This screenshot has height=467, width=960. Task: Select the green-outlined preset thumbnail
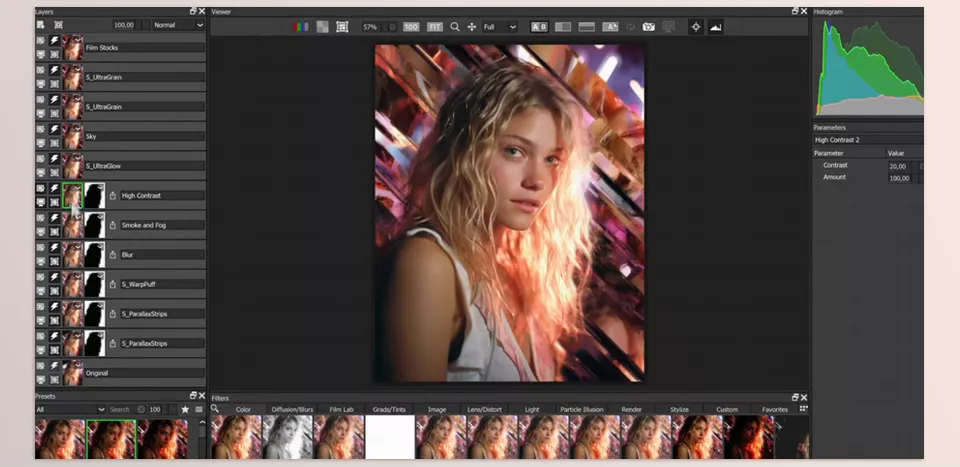(x=111, y=439)
